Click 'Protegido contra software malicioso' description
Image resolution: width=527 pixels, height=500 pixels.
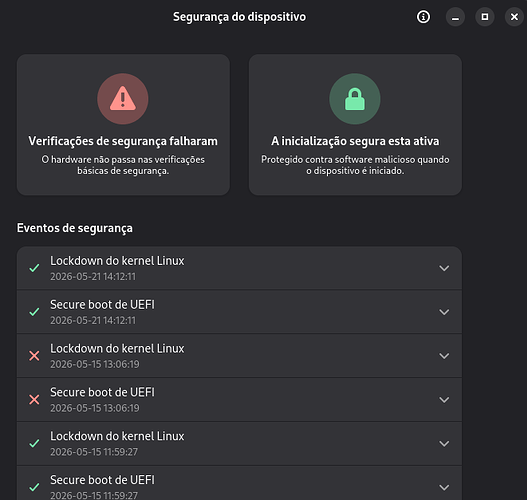click(x=355, y=165)
